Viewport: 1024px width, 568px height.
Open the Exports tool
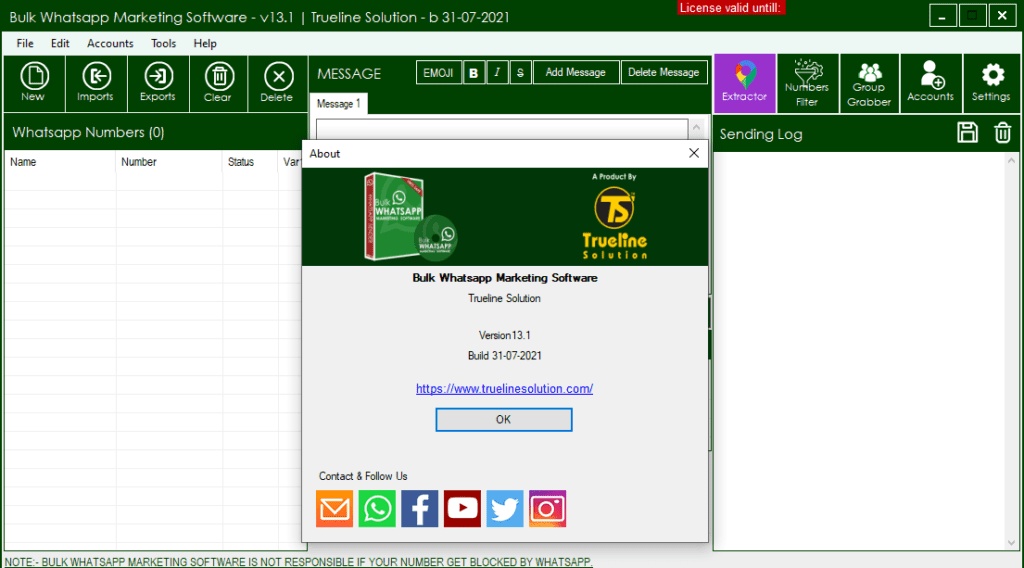click(157, 83)
